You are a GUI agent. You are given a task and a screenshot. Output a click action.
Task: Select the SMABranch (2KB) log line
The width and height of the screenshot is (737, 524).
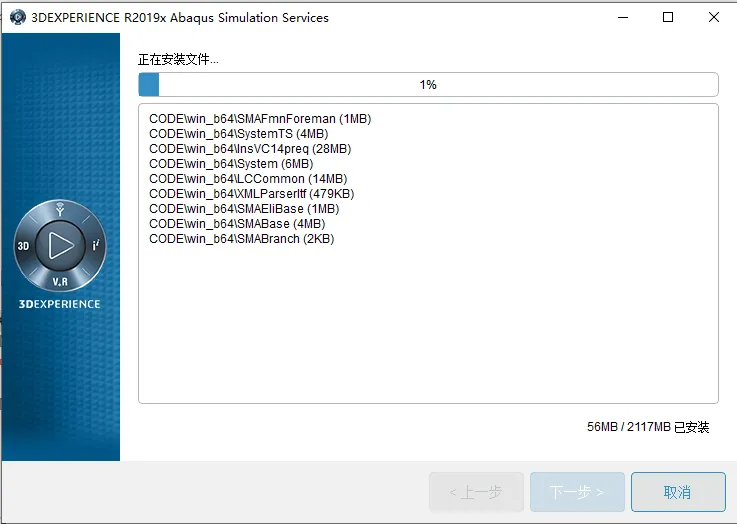tap(242, 239)
